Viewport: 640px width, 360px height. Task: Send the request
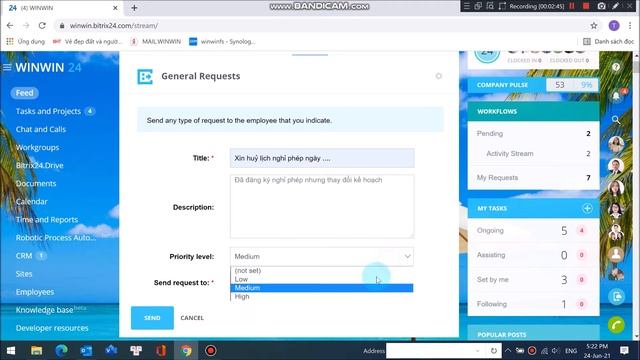pyautogui.click(x=152, y=318)
